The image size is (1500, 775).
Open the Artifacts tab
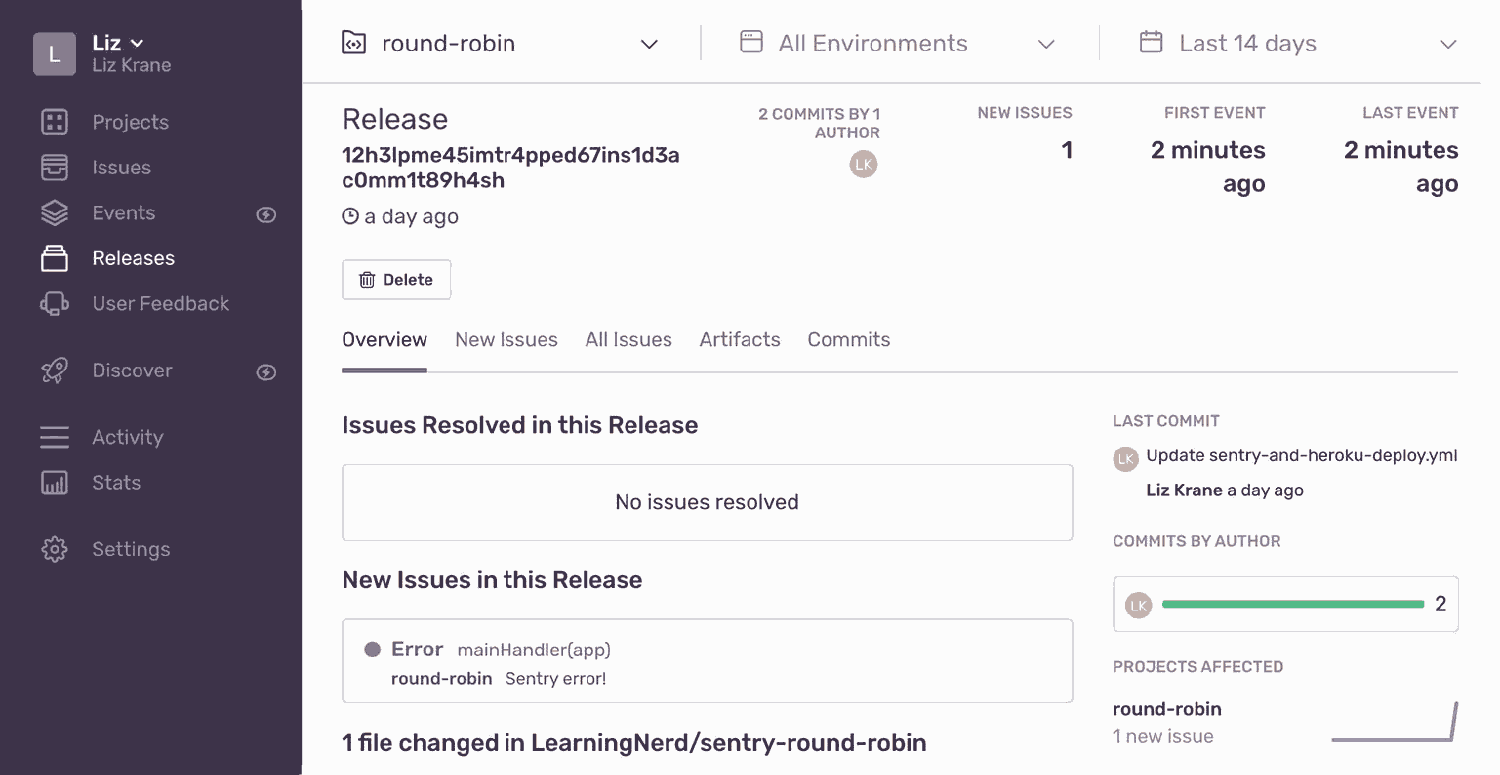tap(740, 339)
